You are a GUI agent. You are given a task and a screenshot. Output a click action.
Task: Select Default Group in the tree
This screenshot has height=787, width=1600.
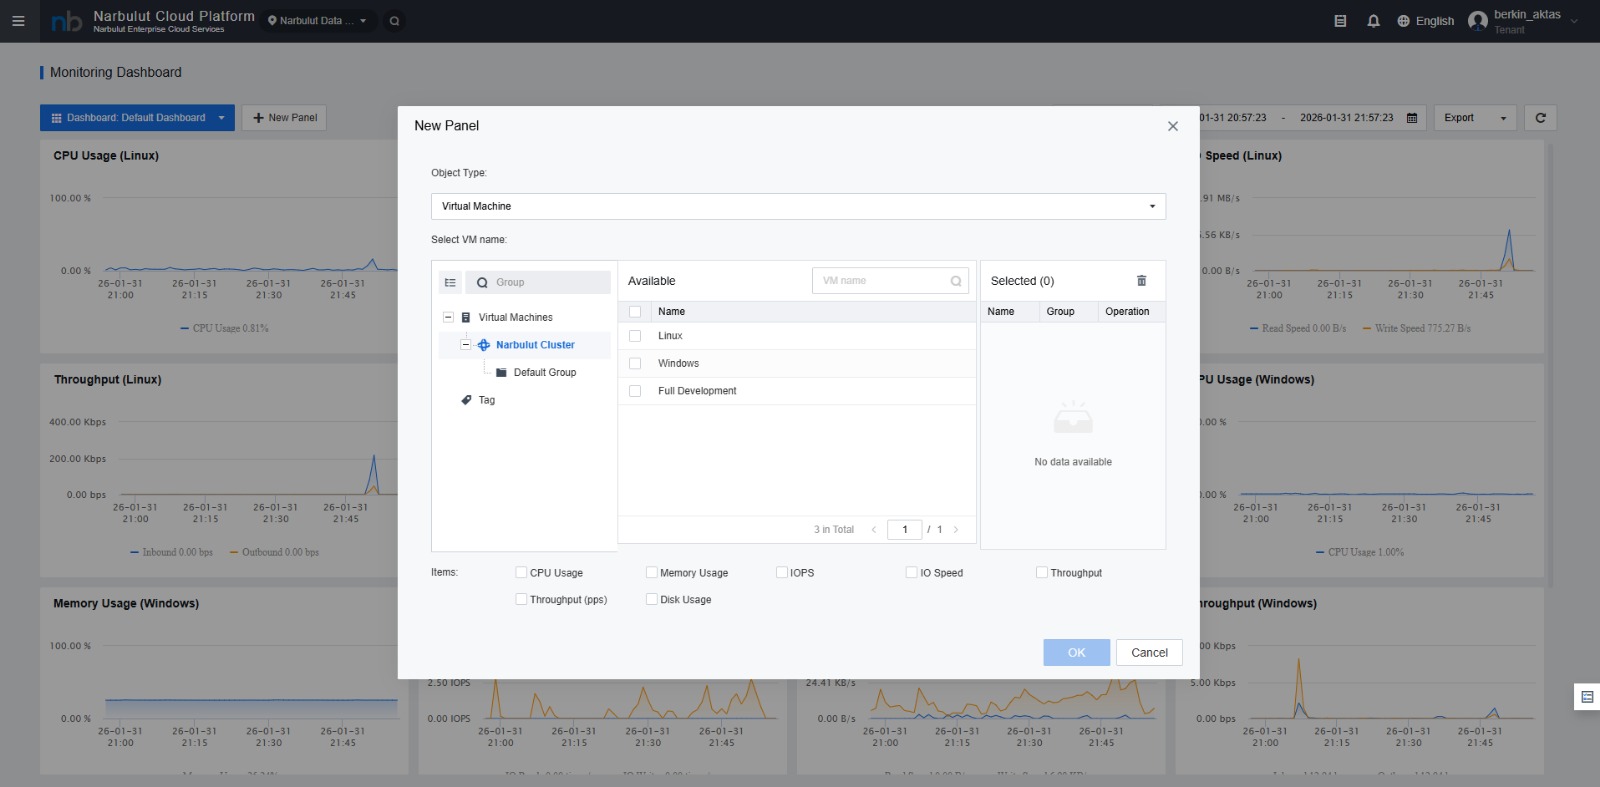[x=544, y=373]
